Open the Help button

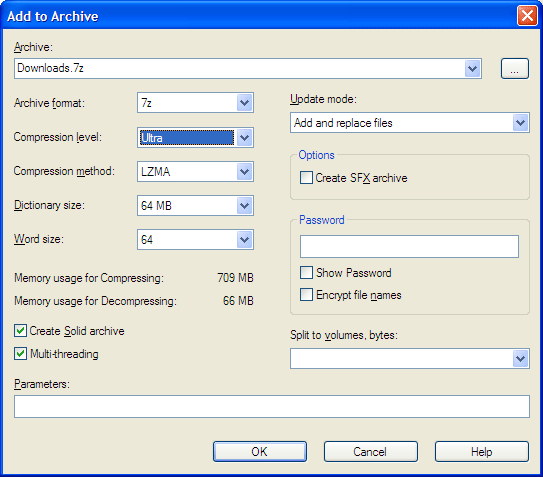482,451
